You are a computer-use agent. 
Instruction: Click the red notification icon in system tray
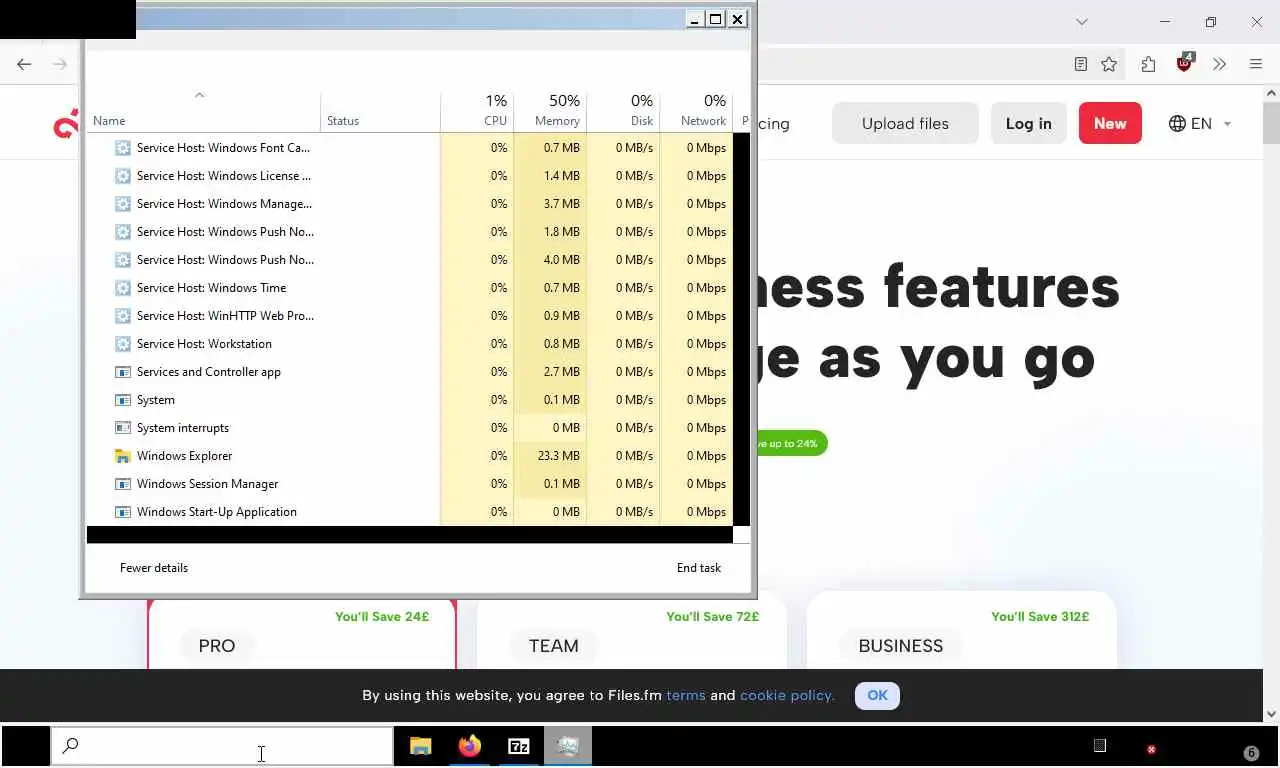(1151, 749)
